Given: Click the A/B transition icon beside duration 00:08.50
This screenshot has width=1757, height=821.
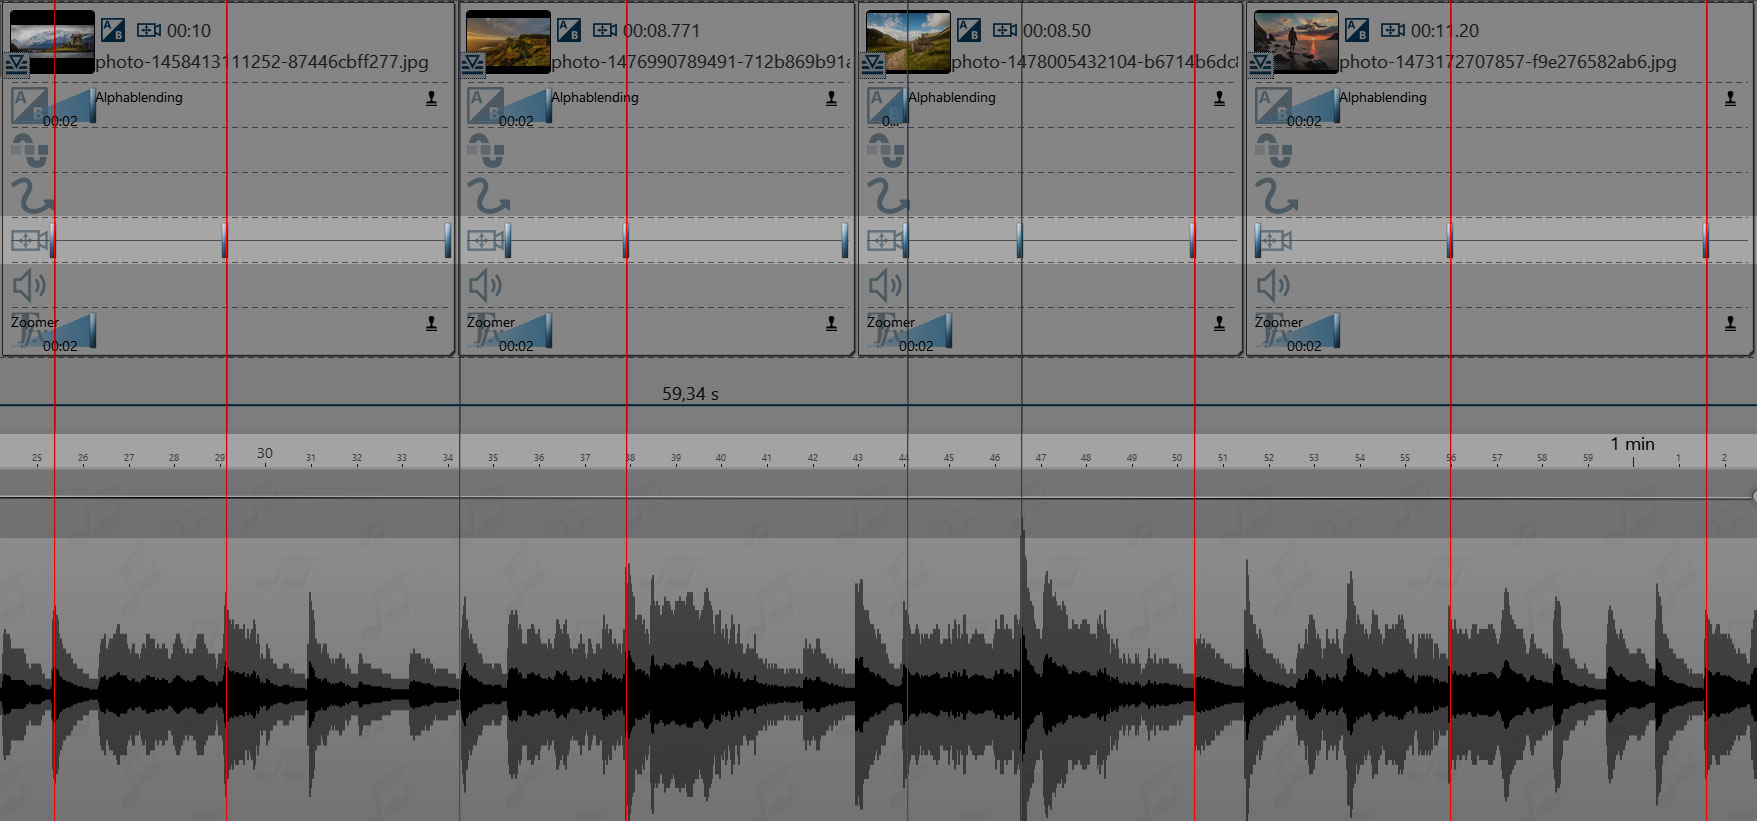Looking at the screenshot, I should tap(969, 31).
